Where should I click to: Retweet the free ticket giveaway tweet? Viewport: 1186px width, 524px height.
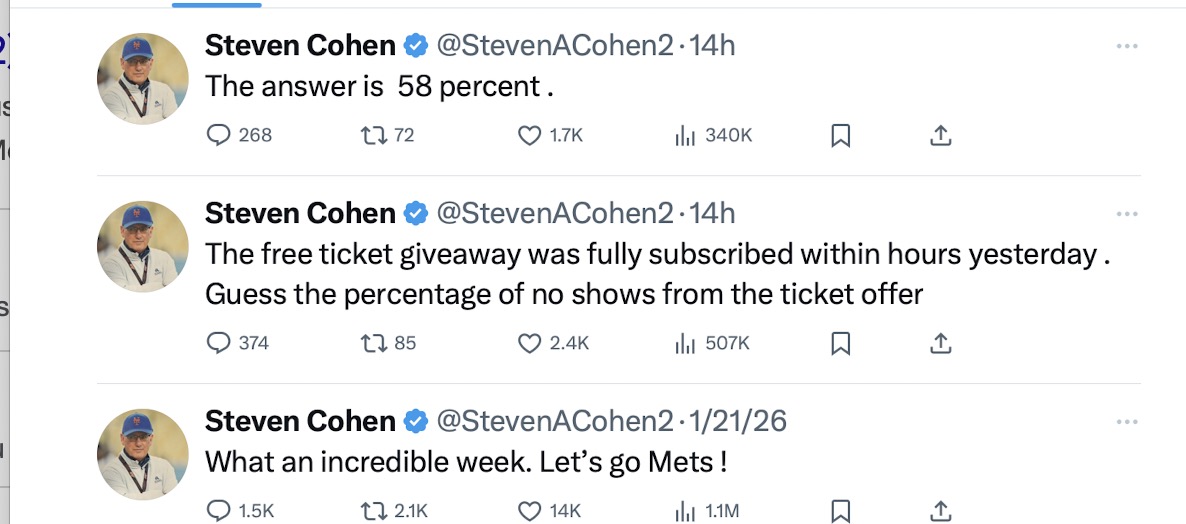(372, 343)
